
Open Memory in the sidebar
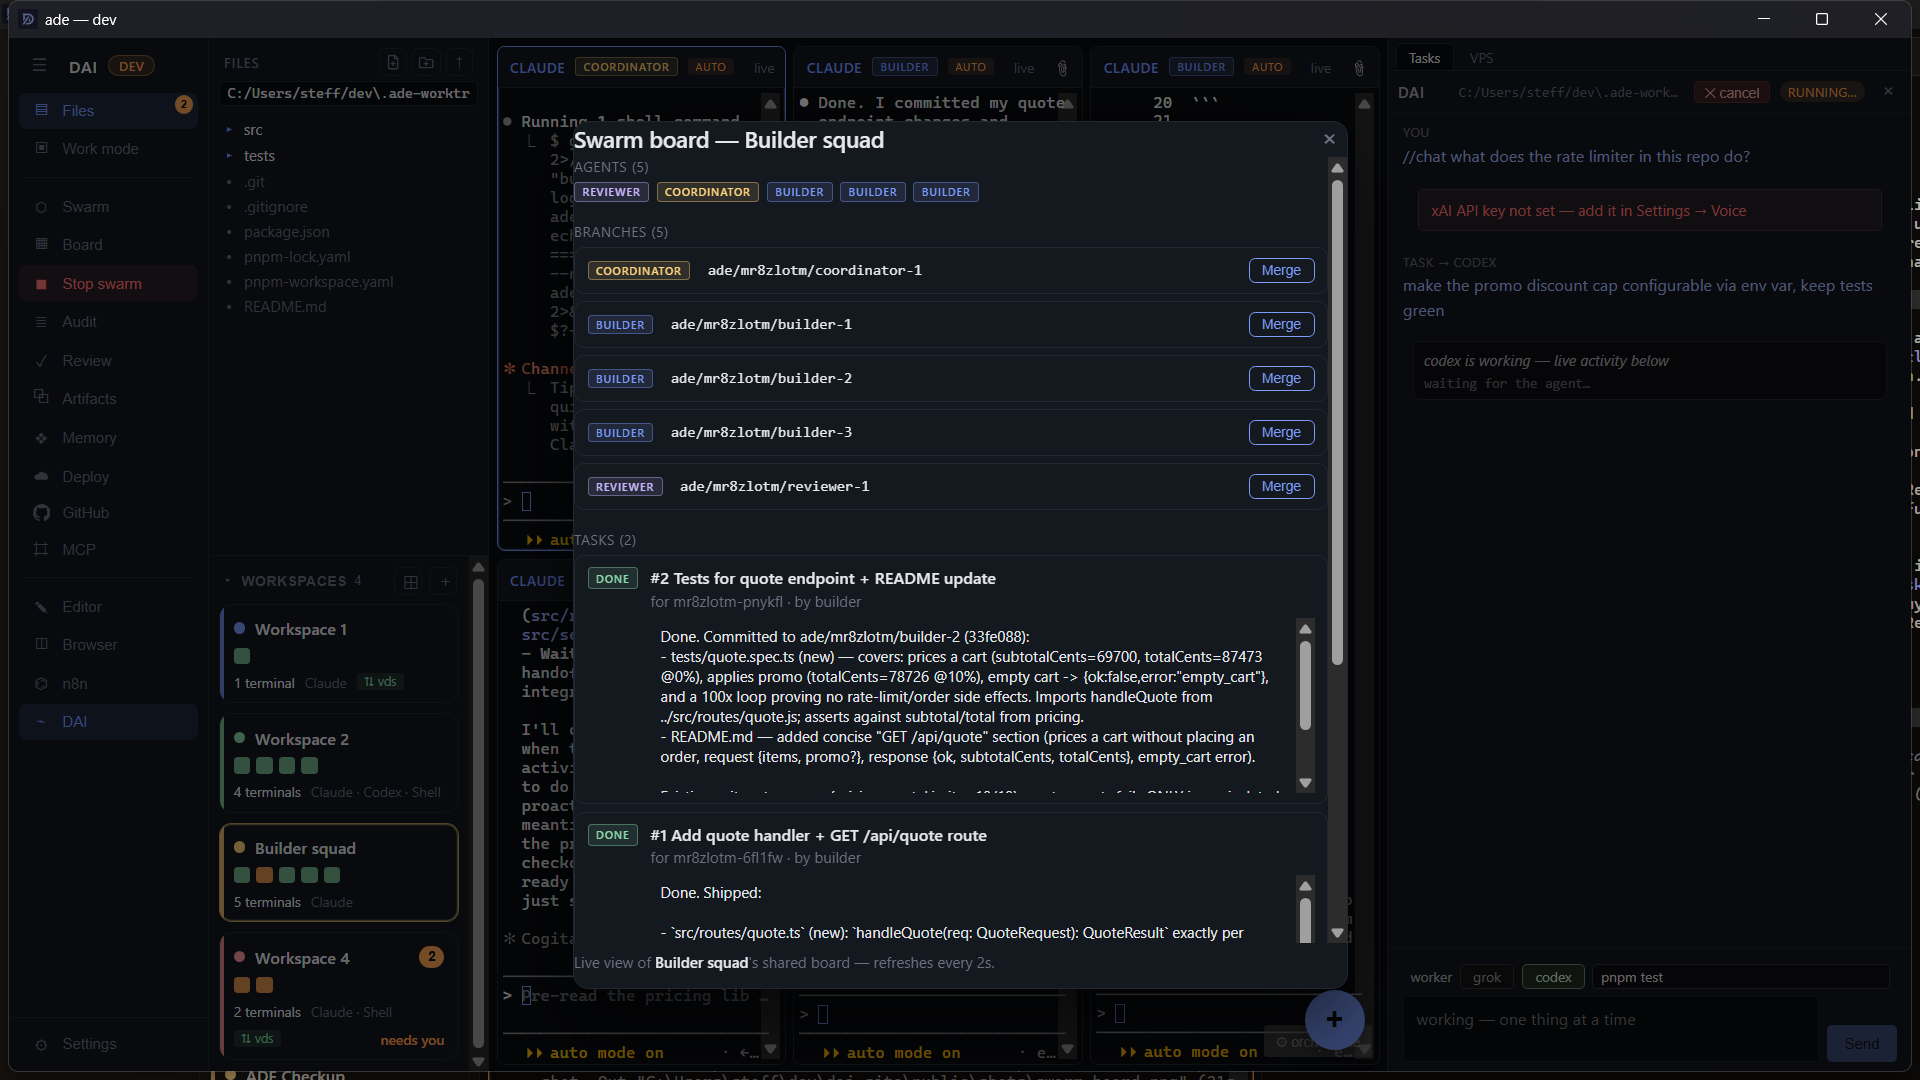(x=108, y=438)
